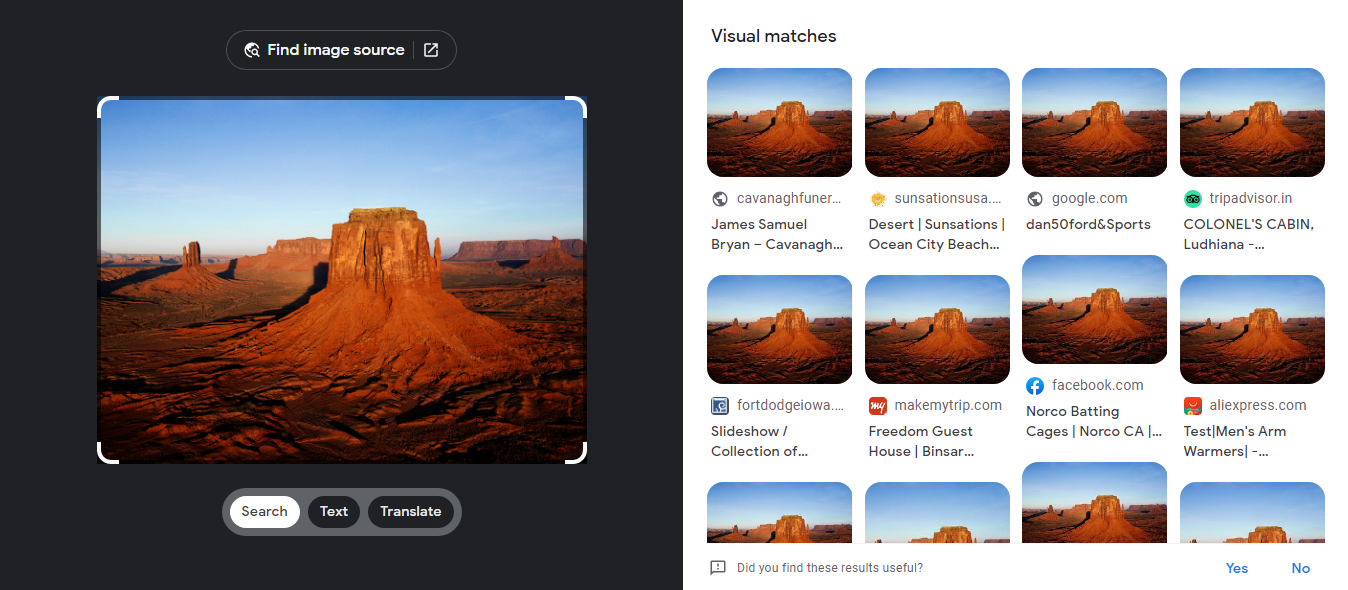This screenshot has width=1348, height=590.
Task: Open the fortdodgeiowa thumbnail result
Action: tap(779, 329)
